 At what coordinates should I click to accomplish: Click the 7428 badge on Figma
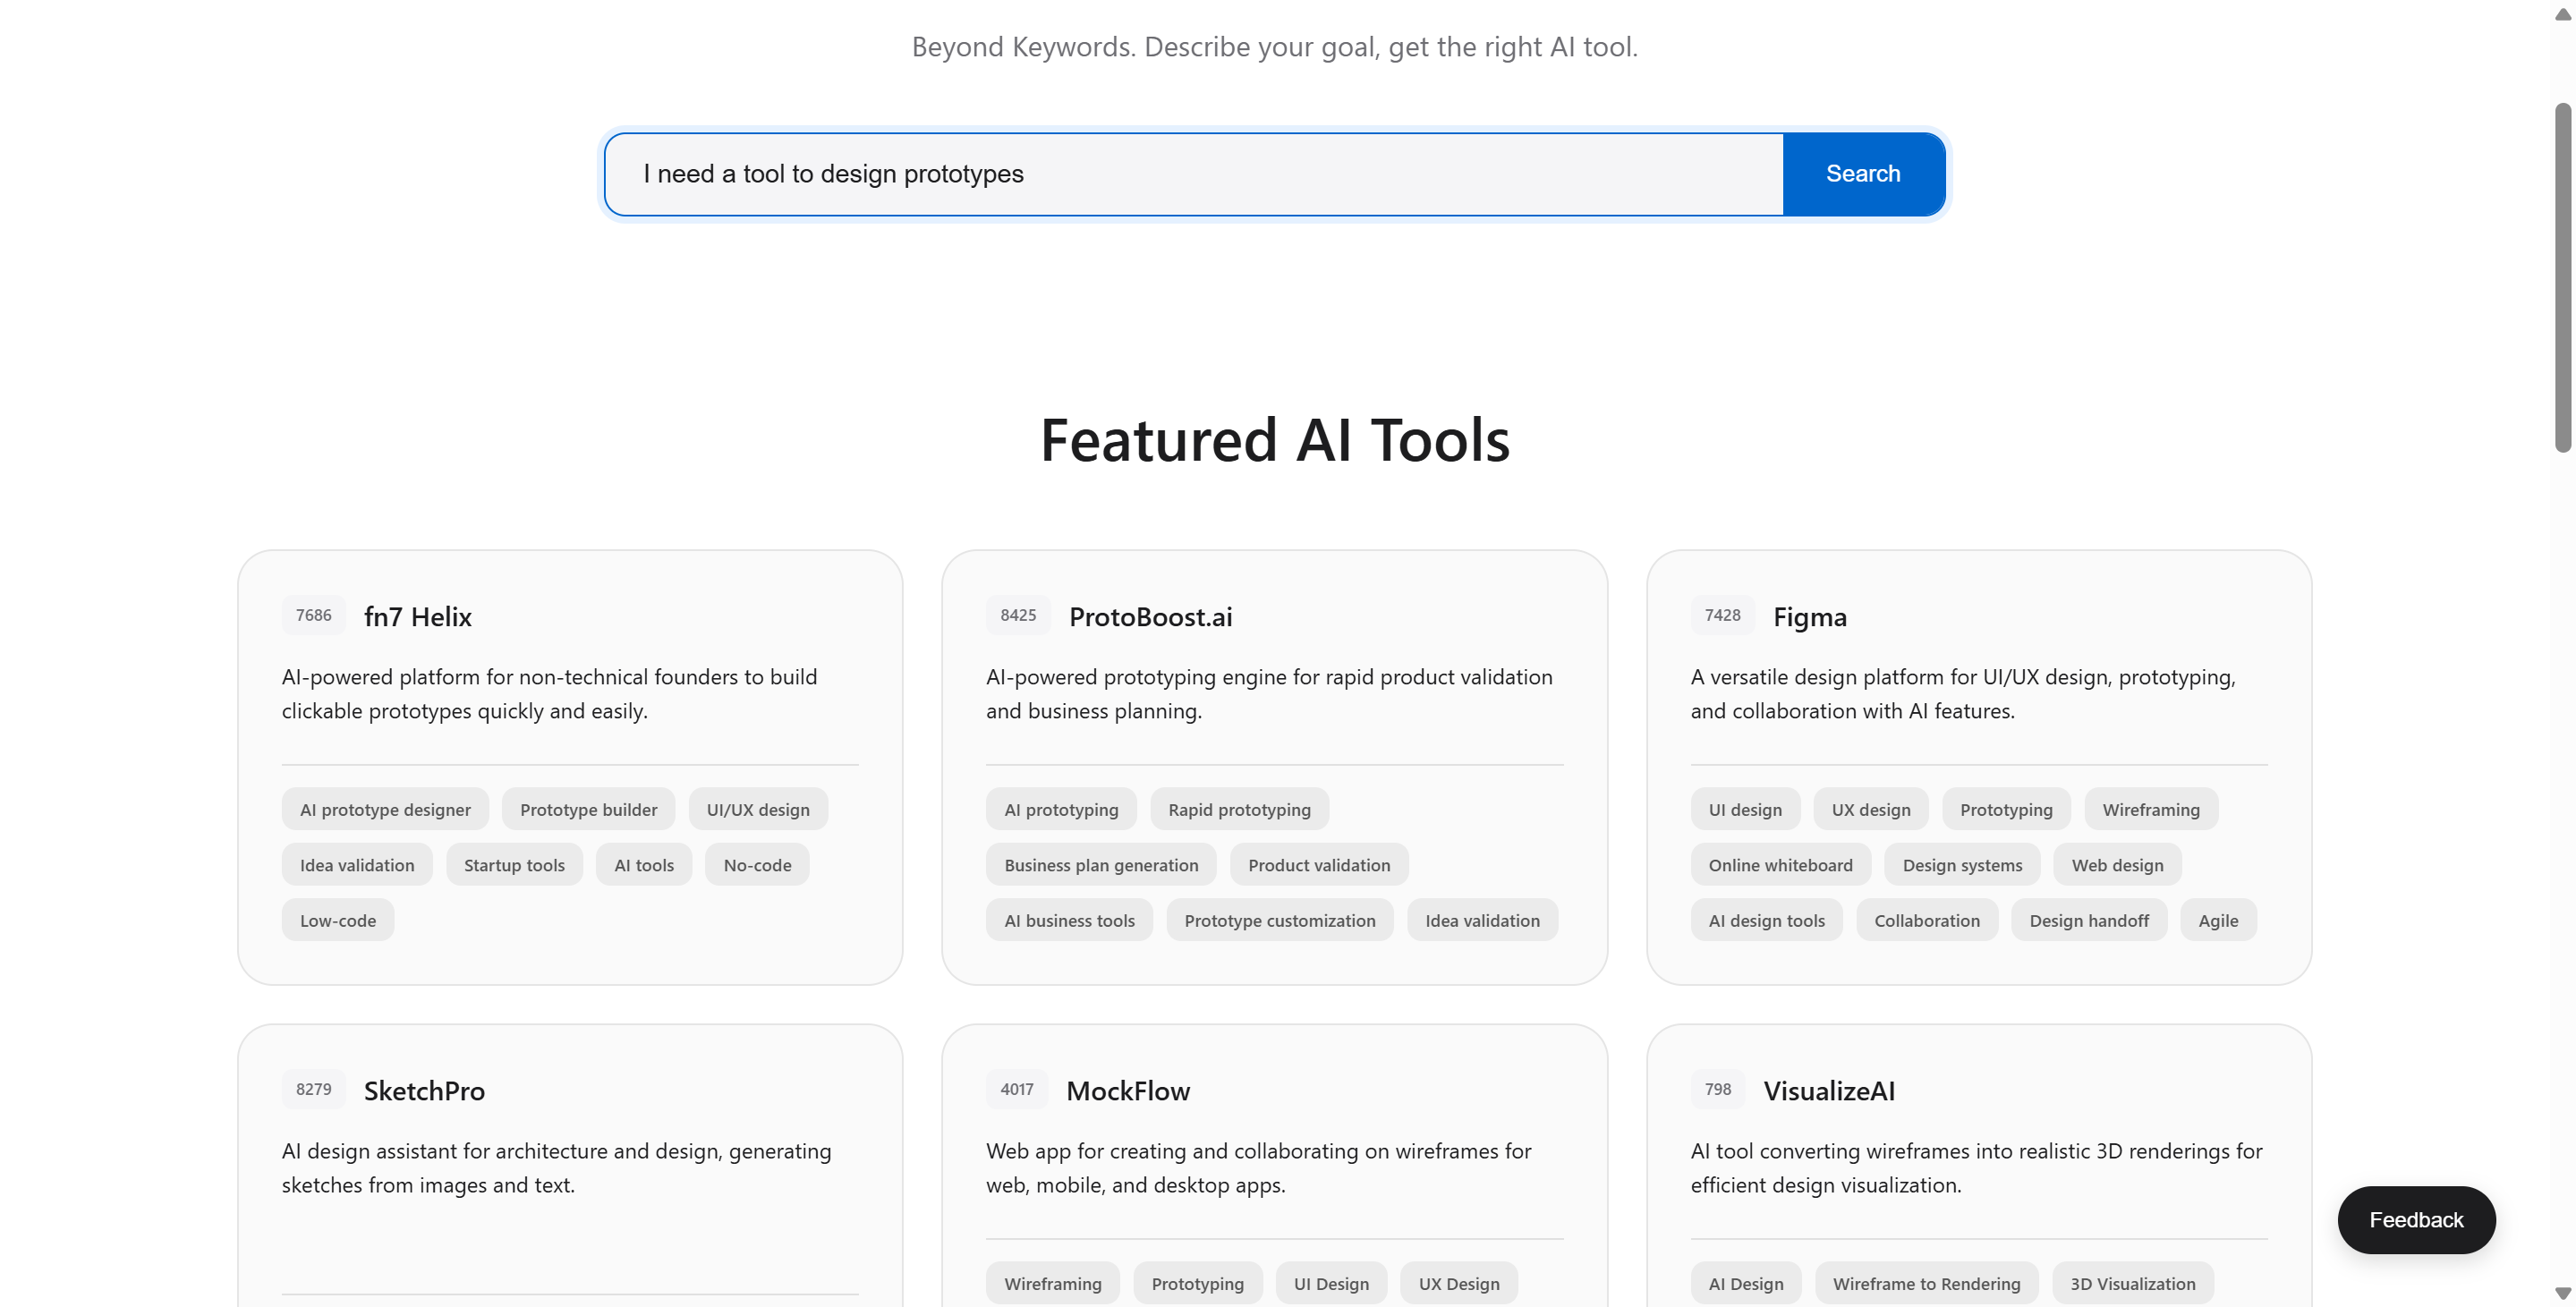tap(1722, 615)
